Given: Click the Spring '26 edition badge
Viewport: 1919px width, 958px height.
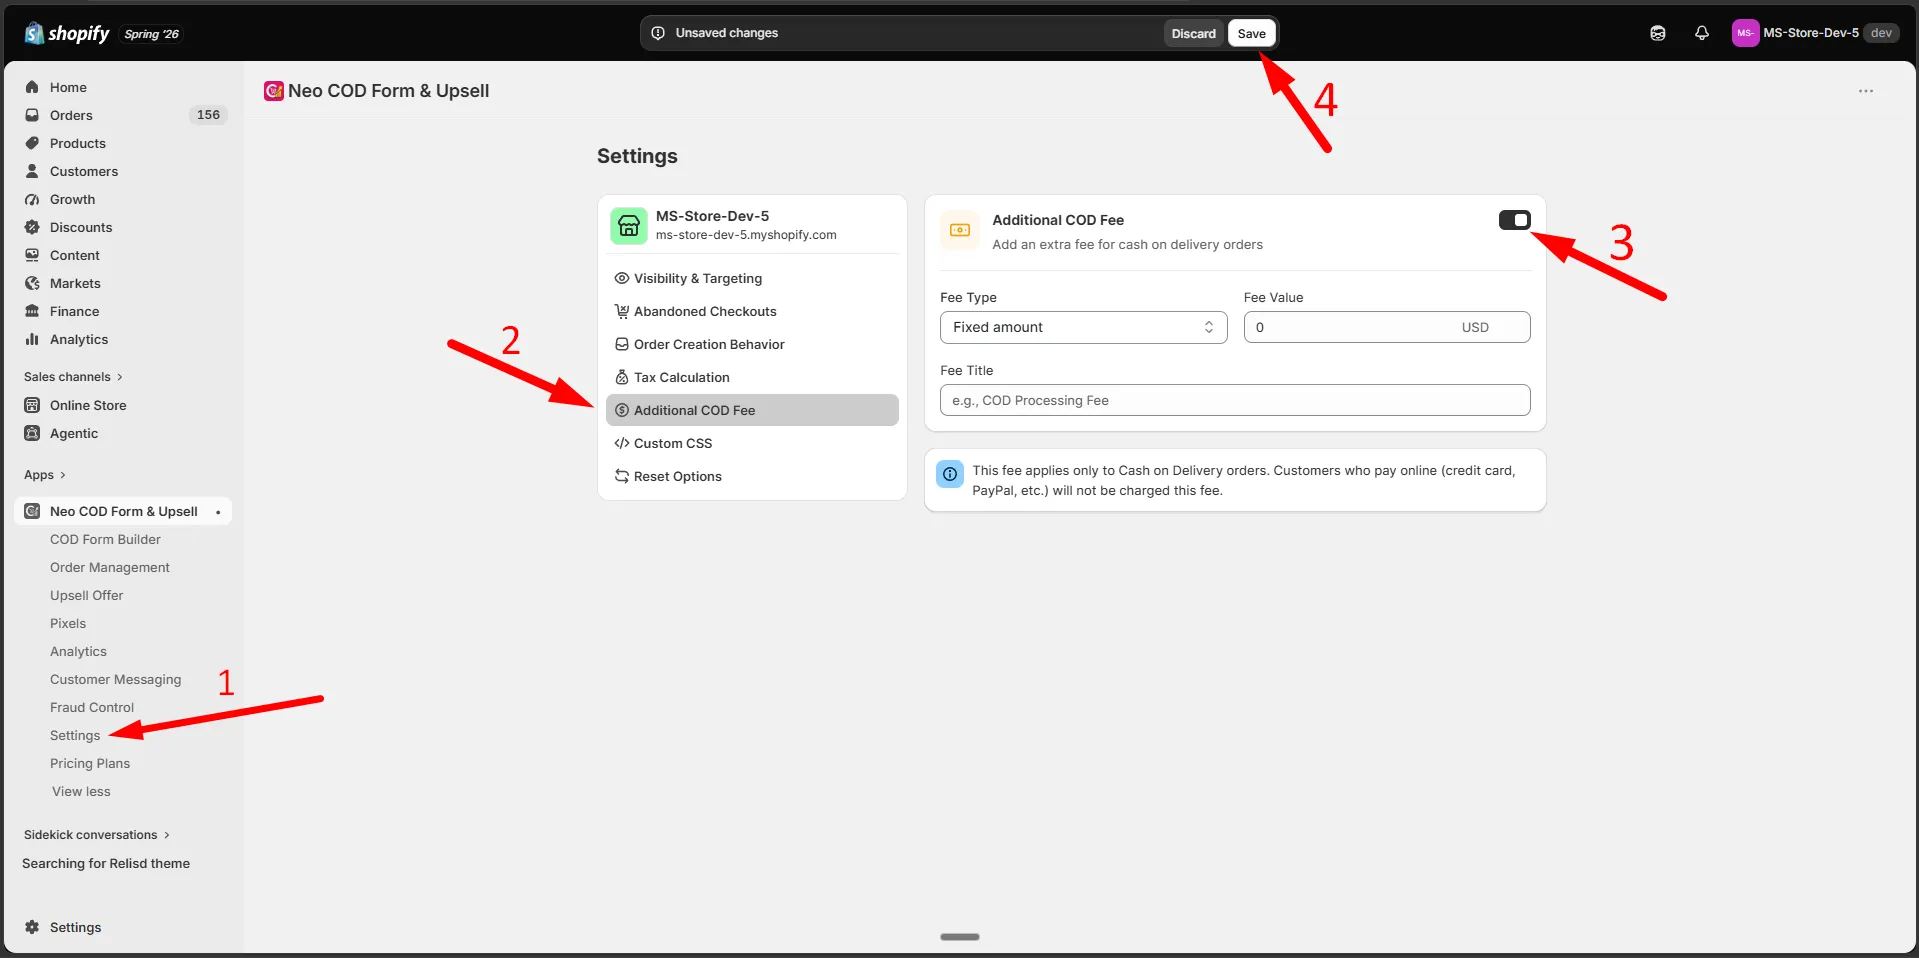Looking at the screenshot, I should coord(152,34).
